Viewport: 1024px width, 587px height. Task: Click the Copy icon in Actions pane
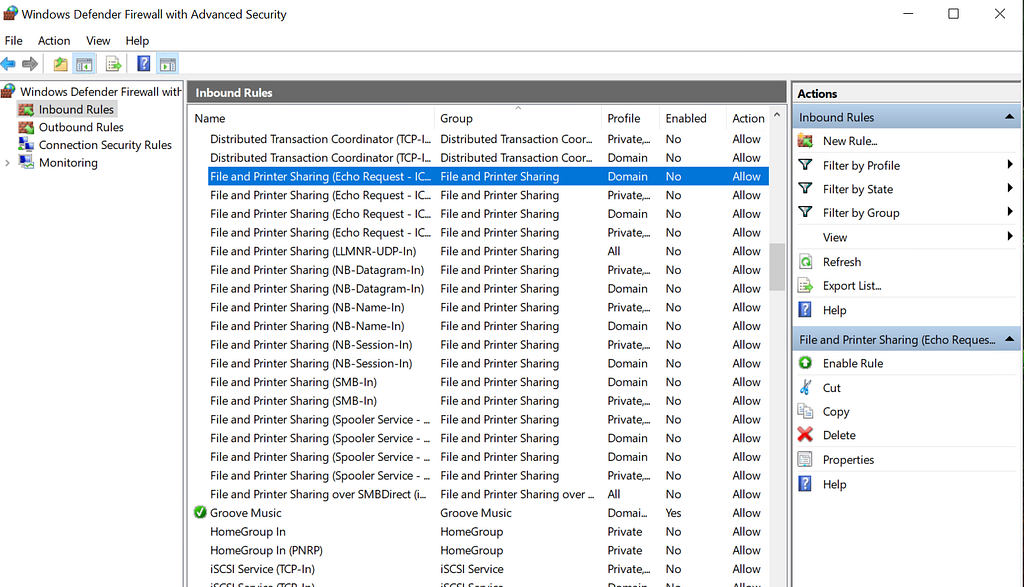point(806,411)
